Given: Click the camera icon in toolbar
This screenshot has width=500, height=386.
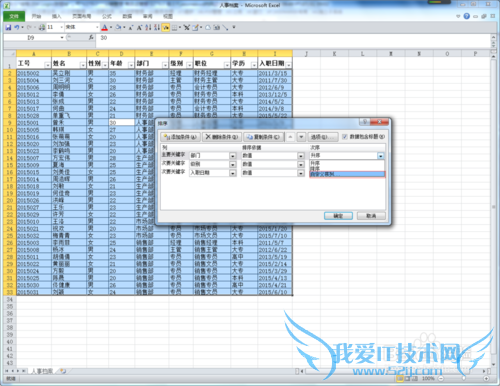Looking at the screenshot, I should point(217,27).
